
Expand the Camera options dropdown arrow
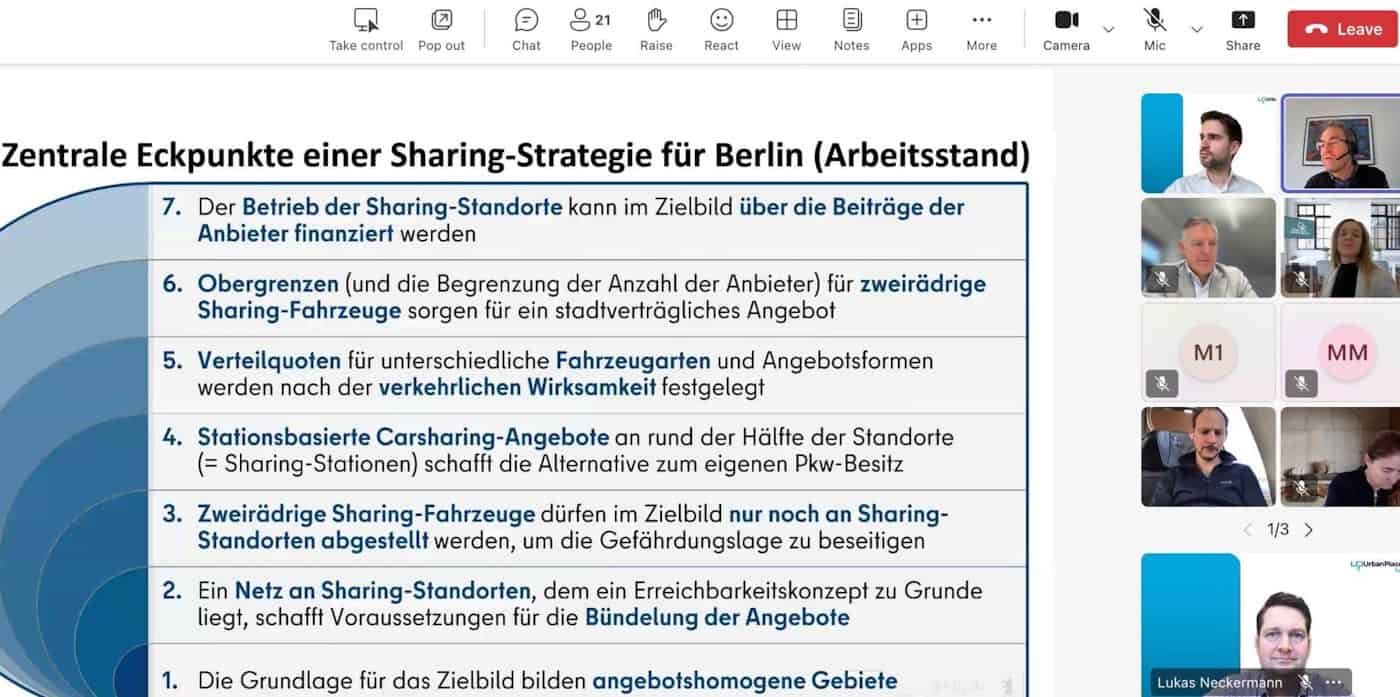pos(1108,29)
